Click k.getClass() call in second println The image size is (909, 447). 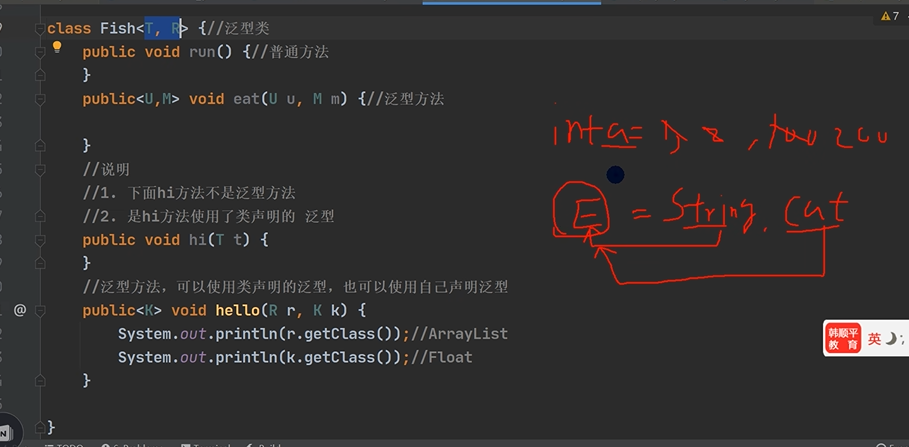click(340, 357)
